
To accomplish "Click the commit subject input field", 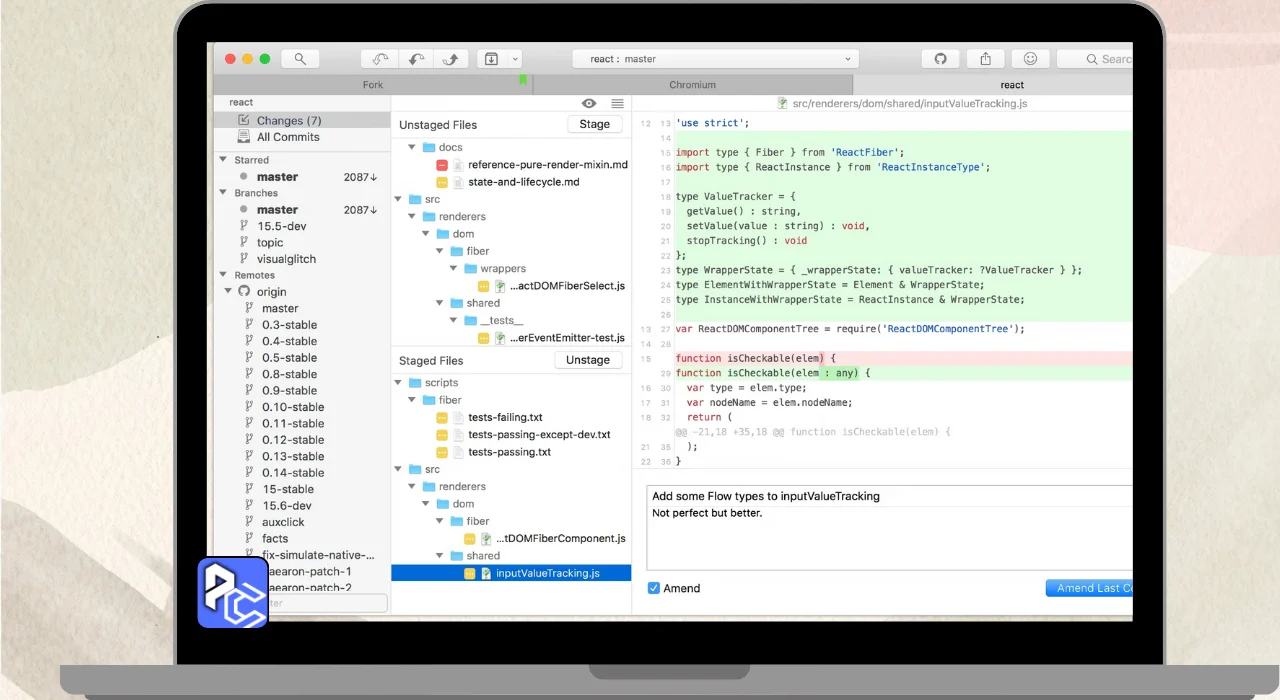I will coord(888,496).
